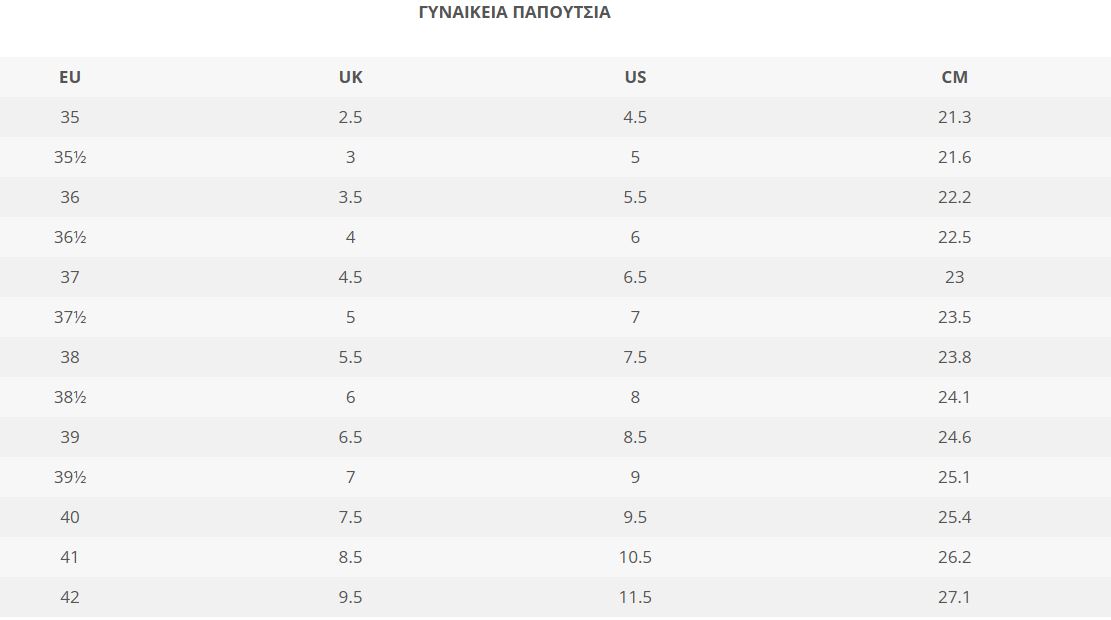Click the EU column header
Viewport: 1111px width, 620px height.
click(70, 77)
